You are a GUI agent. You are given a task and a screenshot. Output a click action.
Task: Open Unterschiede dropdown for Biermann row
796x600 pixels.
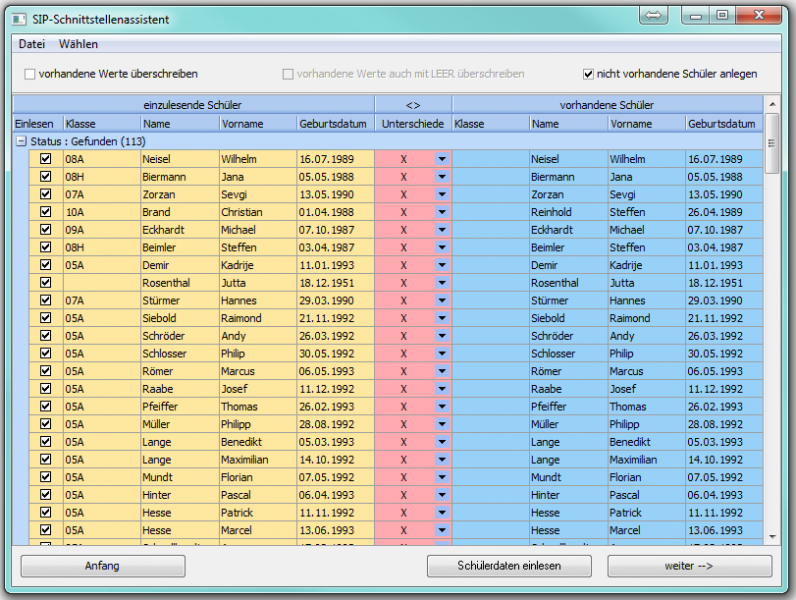pyautogui.click(x=442, y=177)
